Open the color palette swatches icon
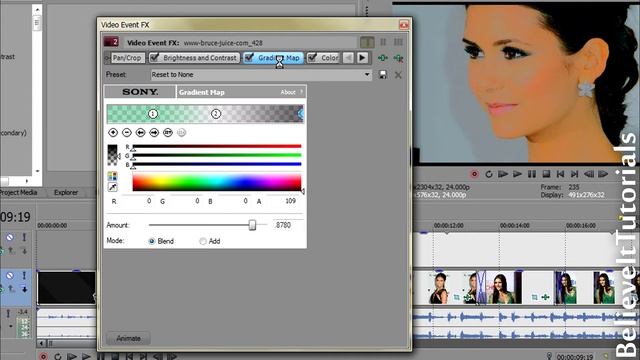The image size is (640, 360). [112, 176]
